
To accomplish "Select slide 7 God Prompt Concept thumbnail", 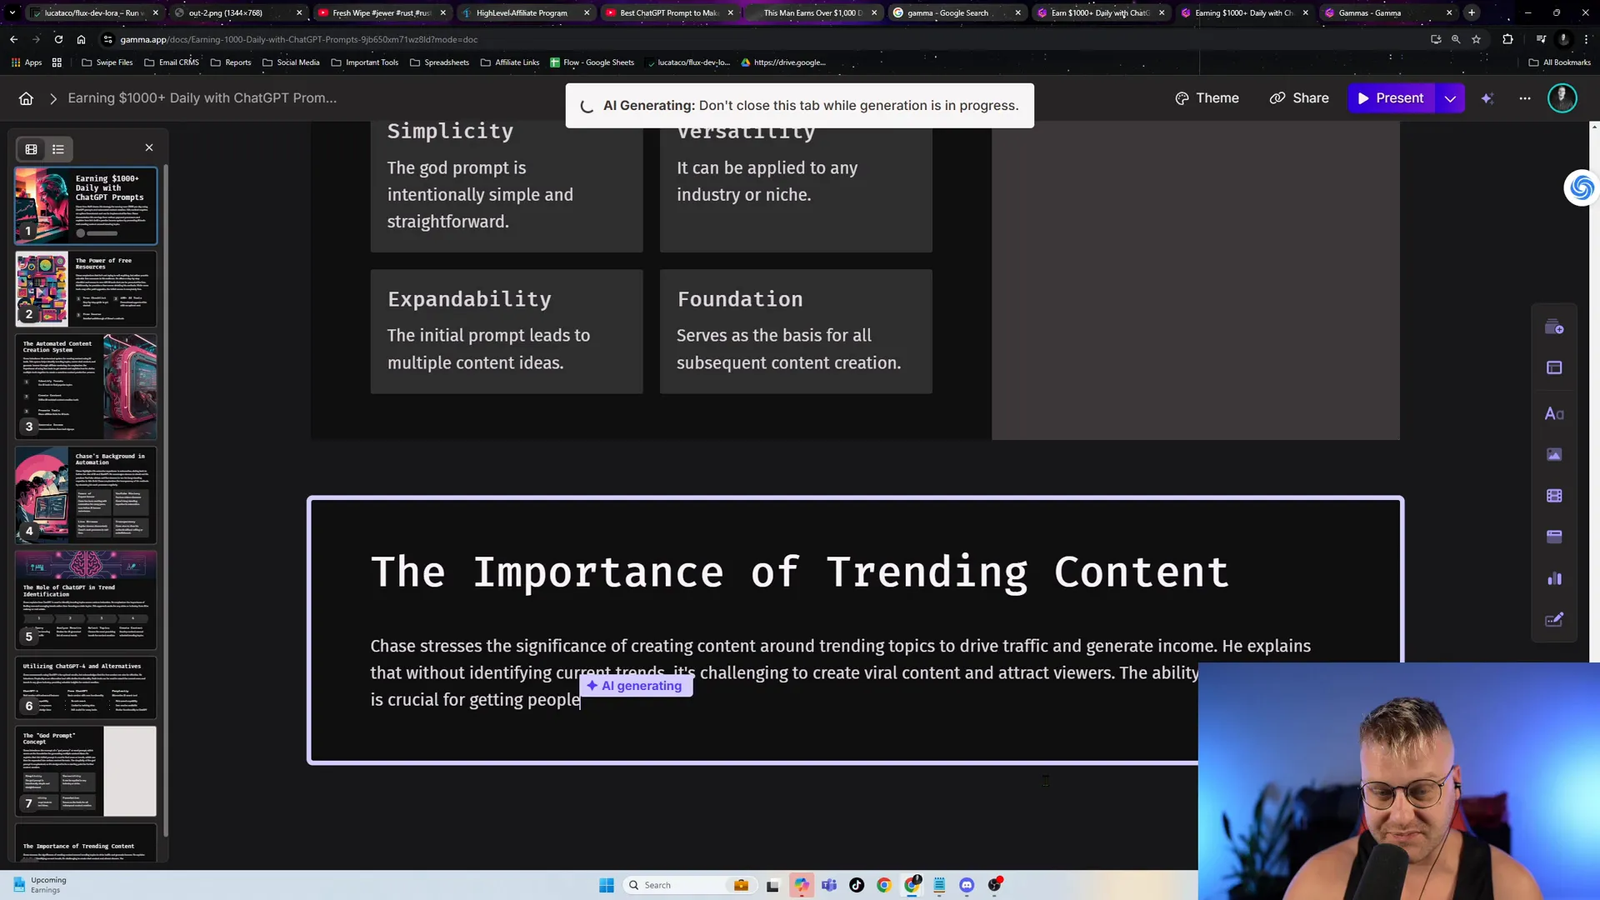I will (x=86, y=771).
